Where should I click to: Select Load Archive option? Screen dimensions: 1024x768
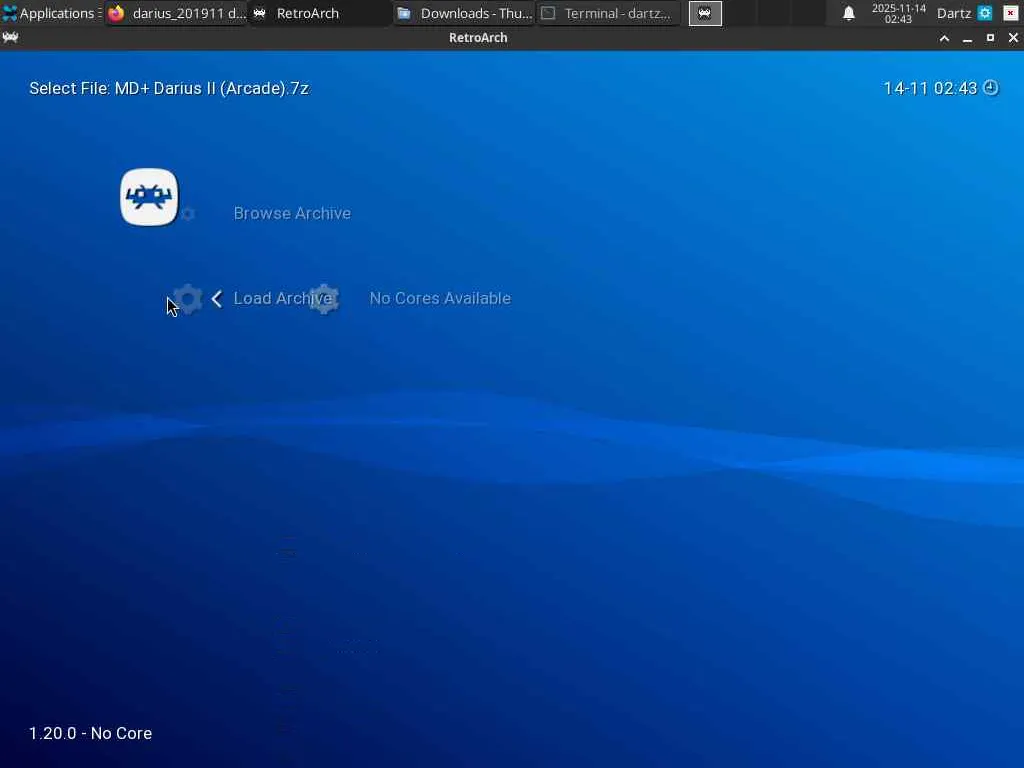[283, 298]
